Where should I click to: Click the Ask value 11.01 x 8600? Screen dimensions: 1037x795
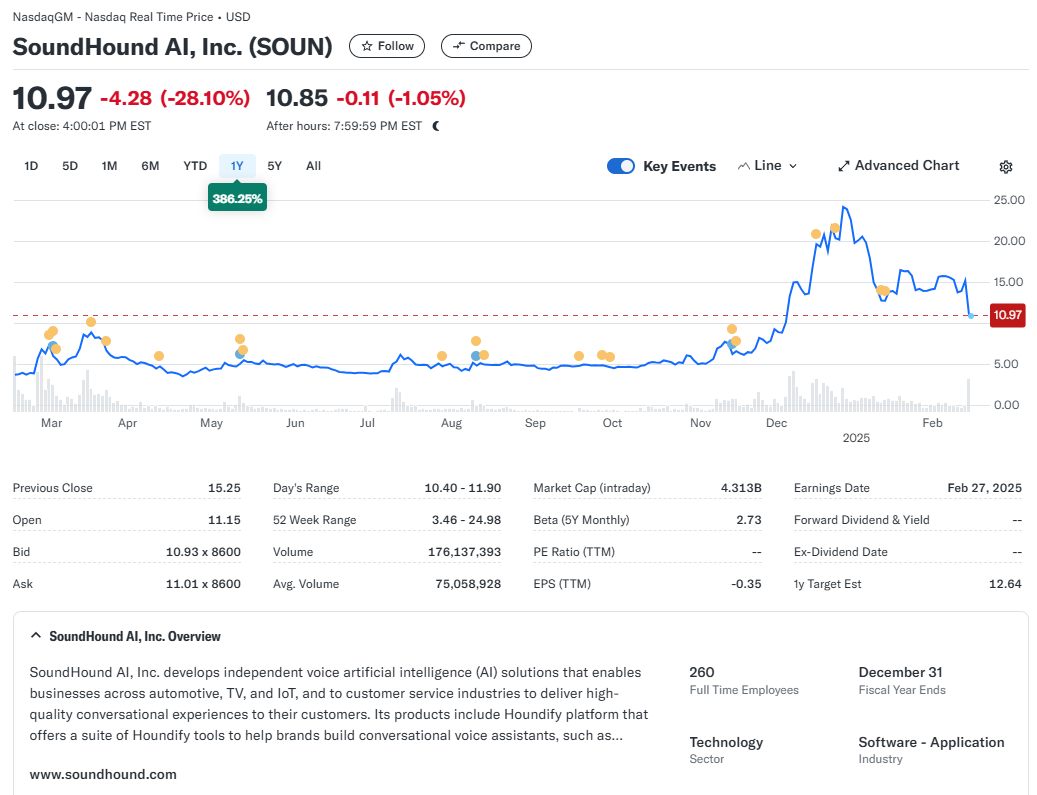pos(203,584)
